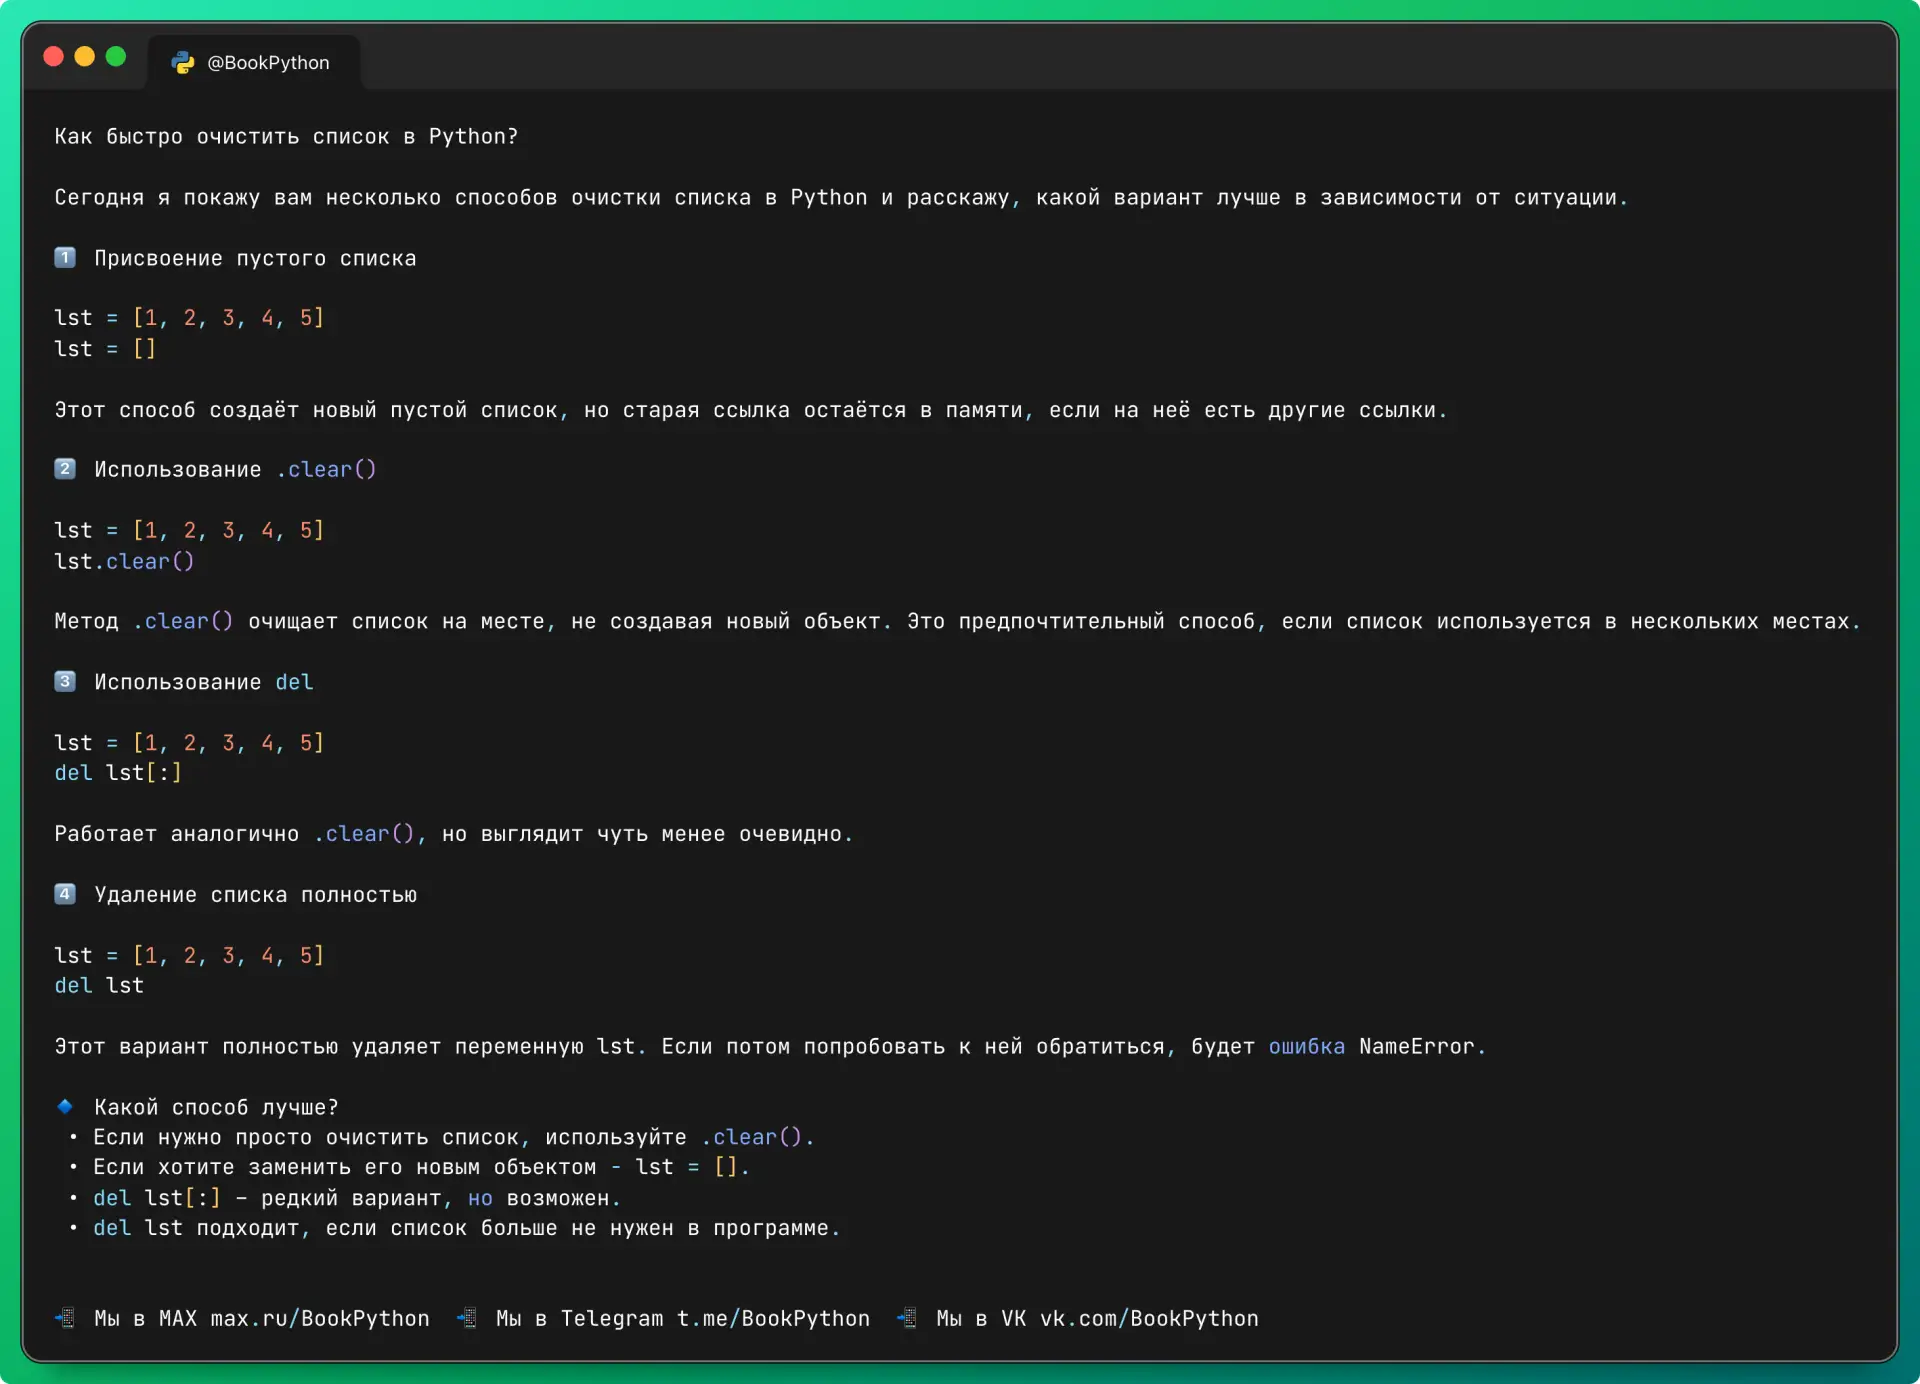Click the word 'ошибка' before NameError
Image resolution: width=1920 pixels, height=1384 pixels.
pyautogui.click(x=1307, y=1047)
